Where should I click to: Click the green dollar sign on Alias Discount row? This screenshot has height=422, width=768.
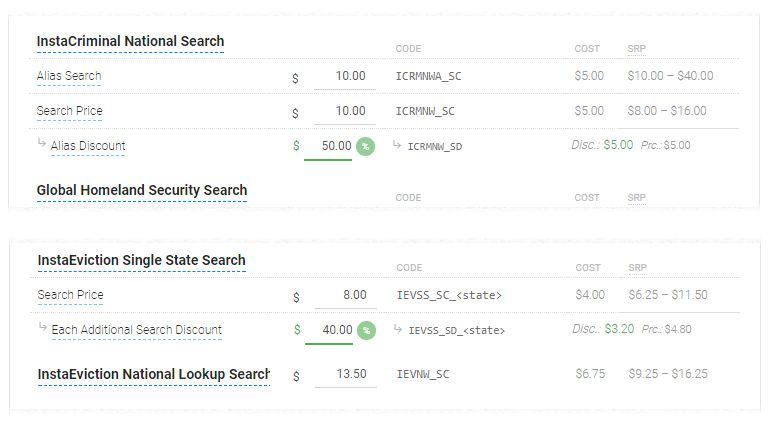pos(296,146)
